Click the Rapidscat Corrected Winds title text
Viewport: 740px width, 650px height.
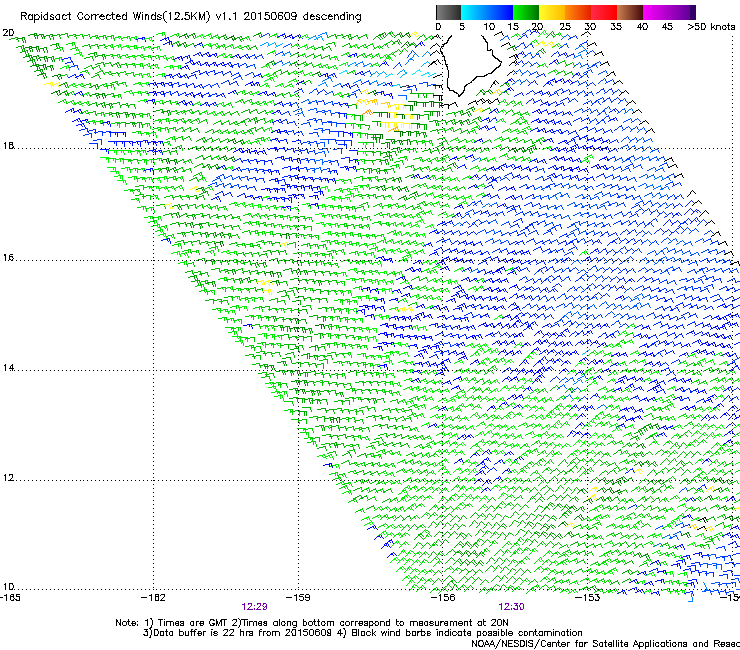point(191,16)
